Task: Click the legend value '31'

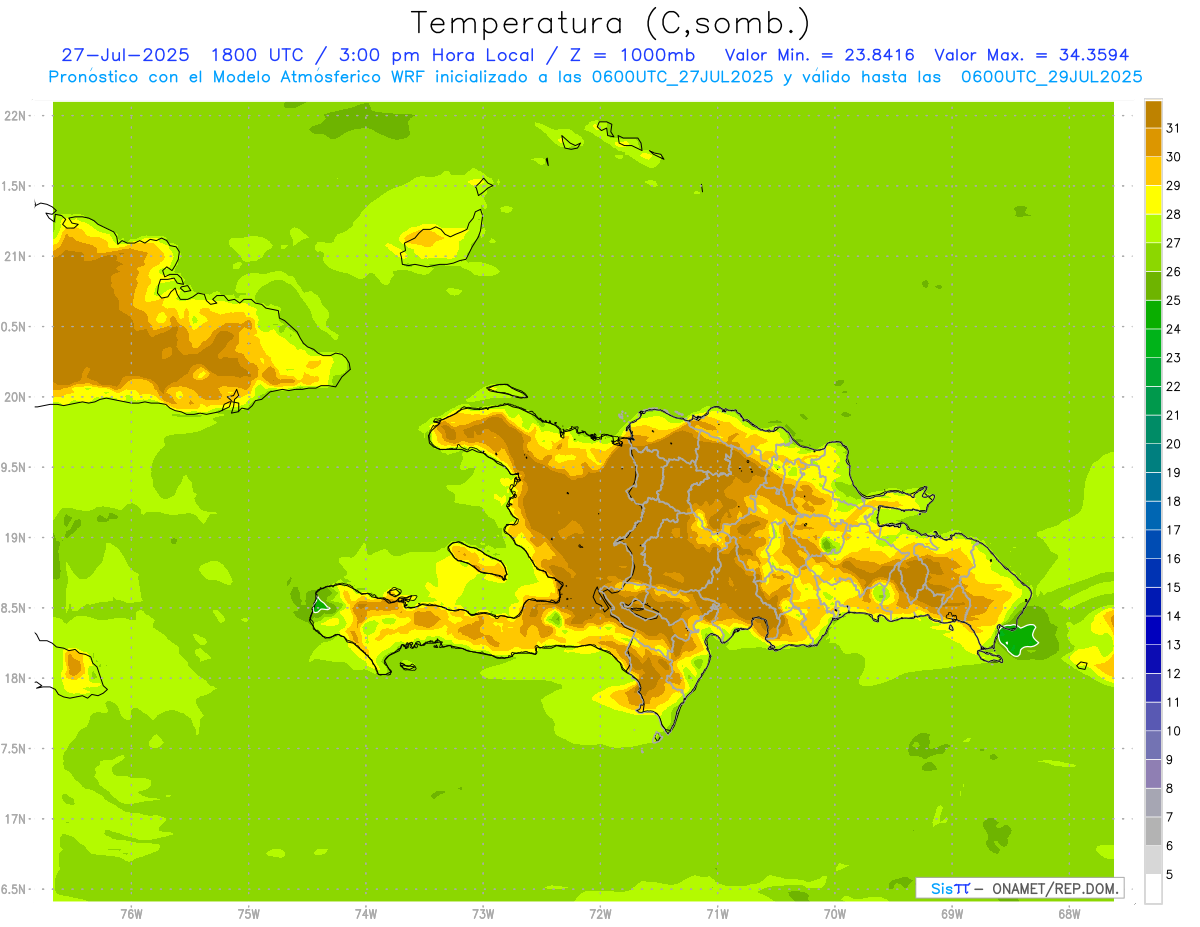Action: pos(1173,128)
